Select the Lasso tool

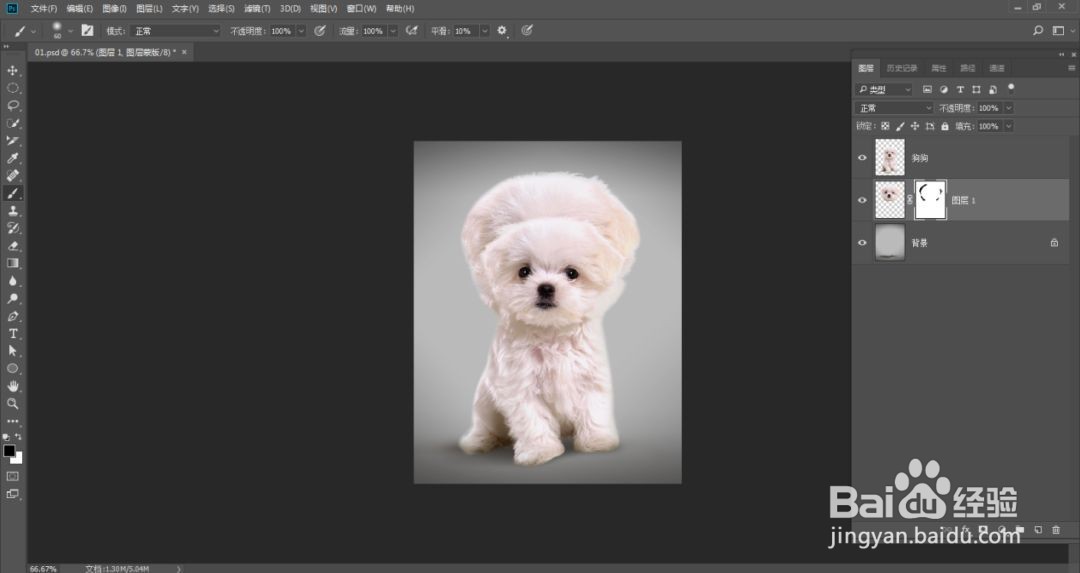point(13,105)
